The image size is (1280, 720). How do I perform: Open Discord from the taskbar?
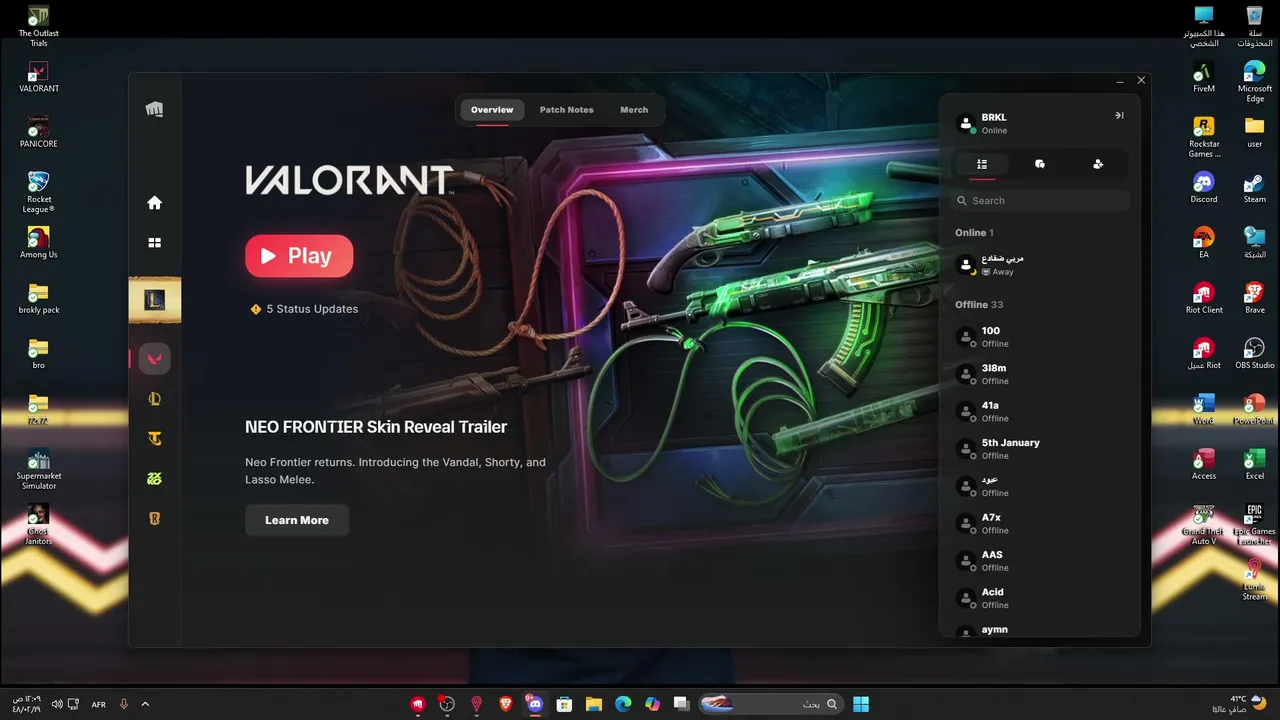(534, 704)
